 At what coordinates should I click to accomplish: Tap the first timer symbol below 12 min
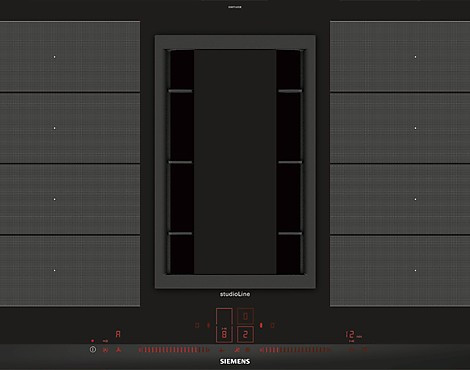pyautogui.click(x=351, y=350)
